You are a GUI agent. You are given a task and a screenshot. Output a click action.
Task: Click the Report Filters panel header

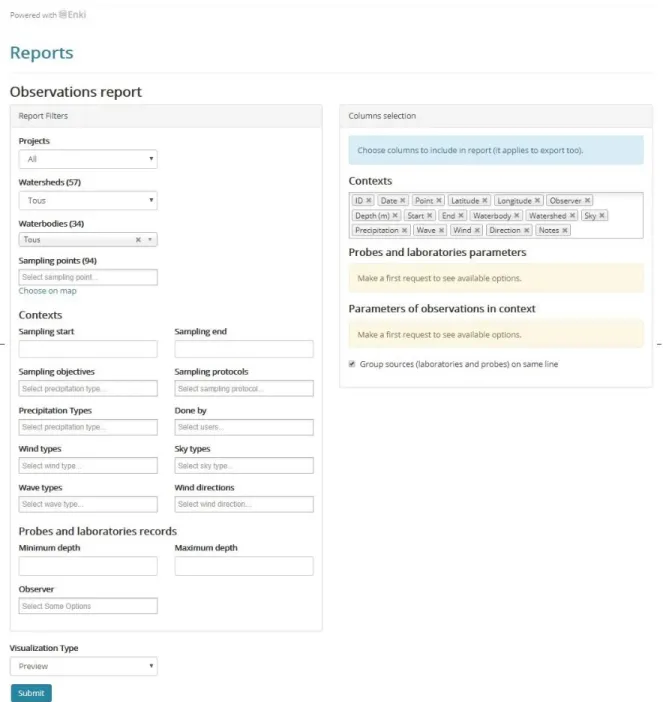point(166,116)
